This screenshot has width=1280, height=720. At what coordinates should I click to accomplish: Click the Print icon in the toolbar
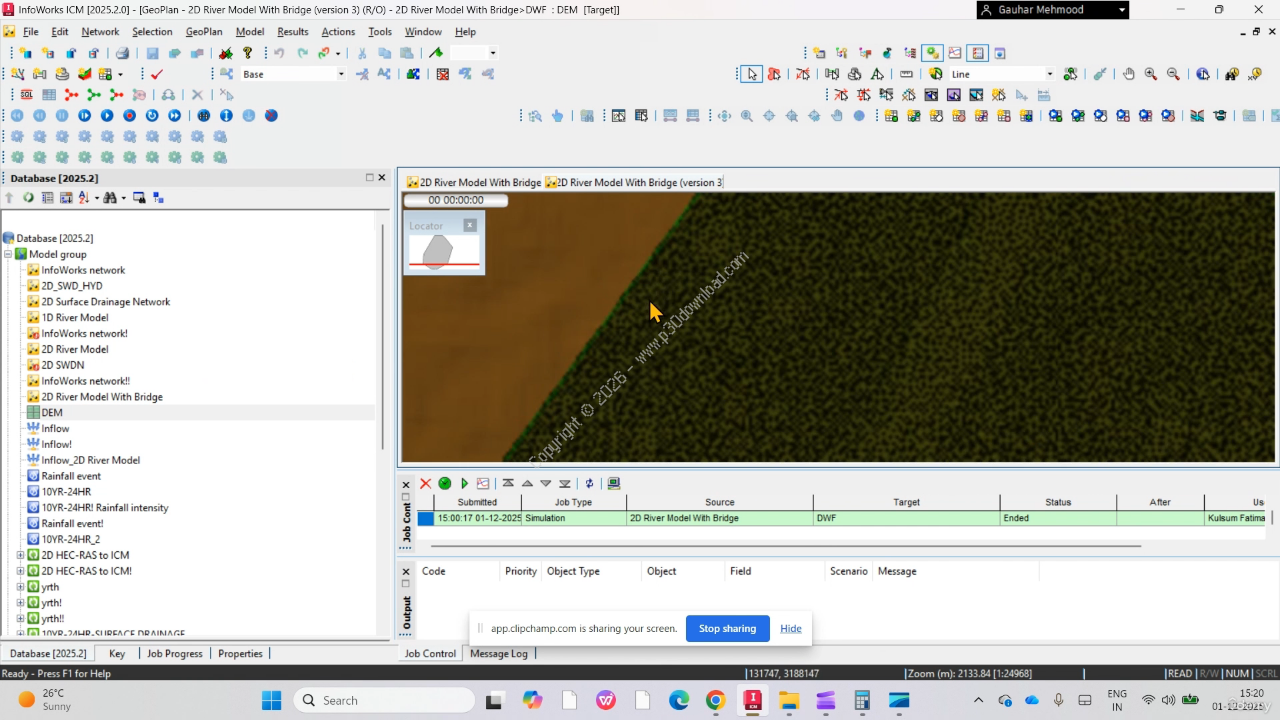click(x=122, y=53)
